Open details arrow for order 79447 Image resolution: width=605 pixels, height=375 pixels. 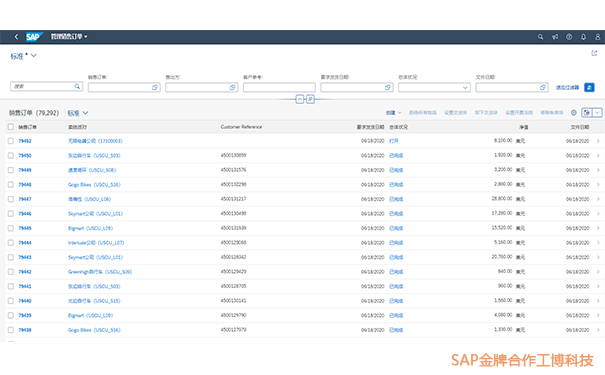coord(598,199)
